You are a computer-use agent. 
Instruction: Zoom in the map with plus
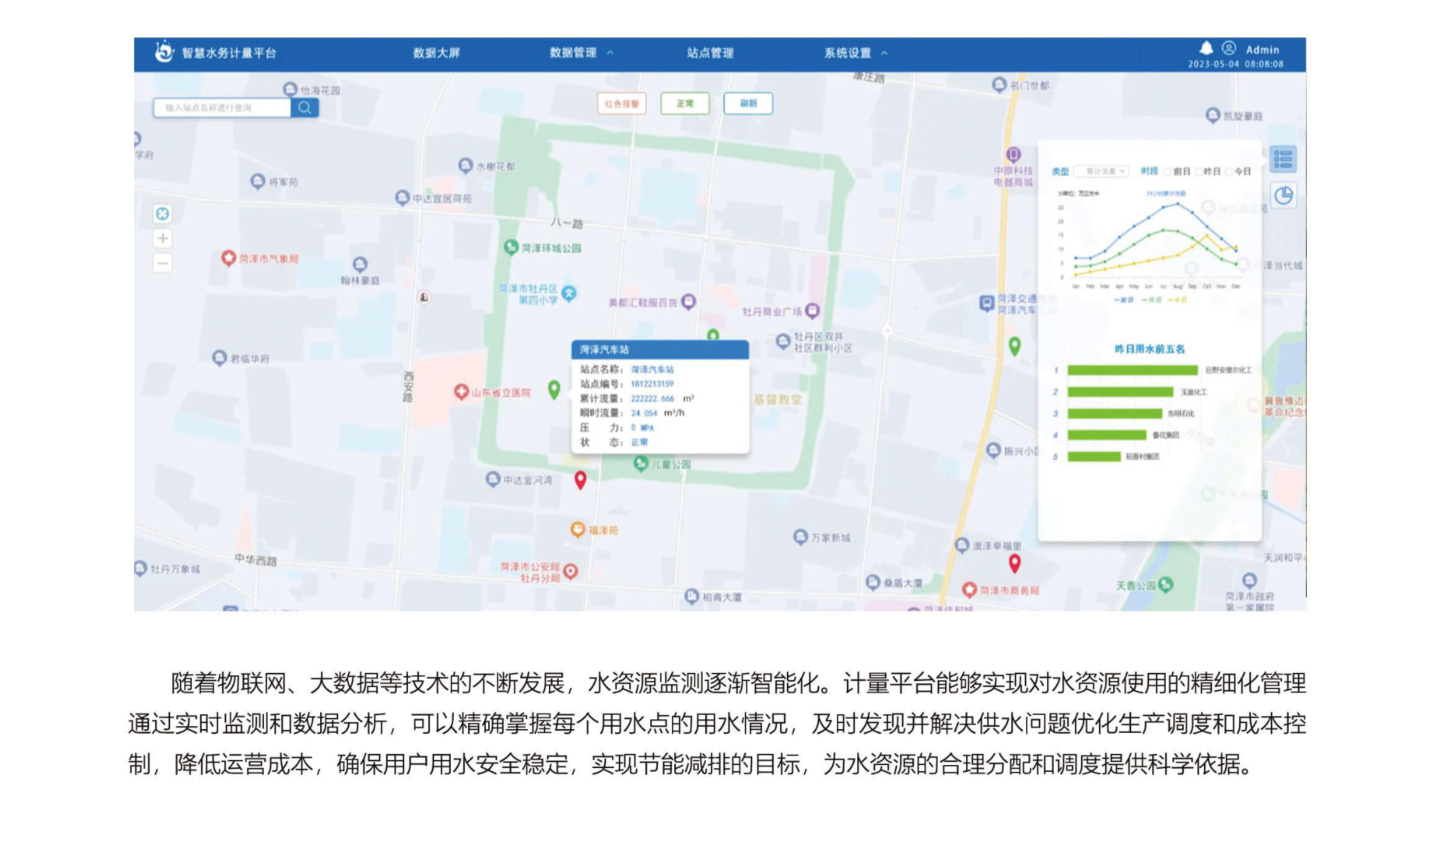(163, 239)
